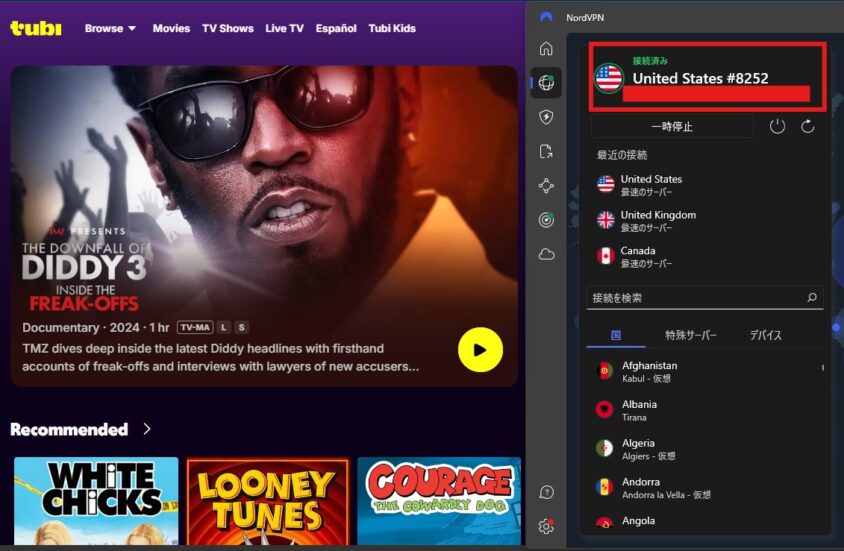Open NordVPN settings gear icon
This screenshot has height=551, width=844.
[546, 526]
